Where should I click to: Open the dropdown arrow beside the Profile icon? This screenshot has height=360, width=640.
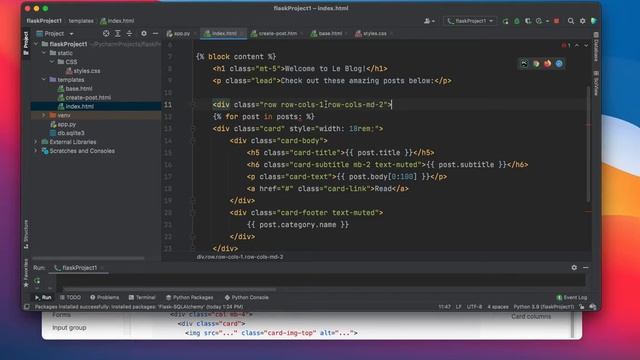[x=547, y=21]
